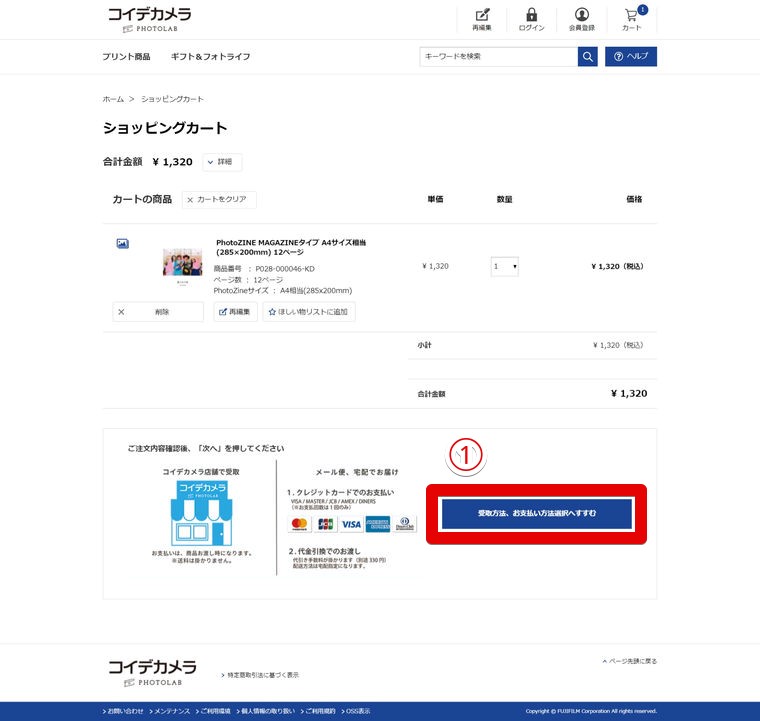The width and height of the screenshot is (760, 721).
Task: Open the ギフト&フォトライフ menu
Action: coord(211,57)
